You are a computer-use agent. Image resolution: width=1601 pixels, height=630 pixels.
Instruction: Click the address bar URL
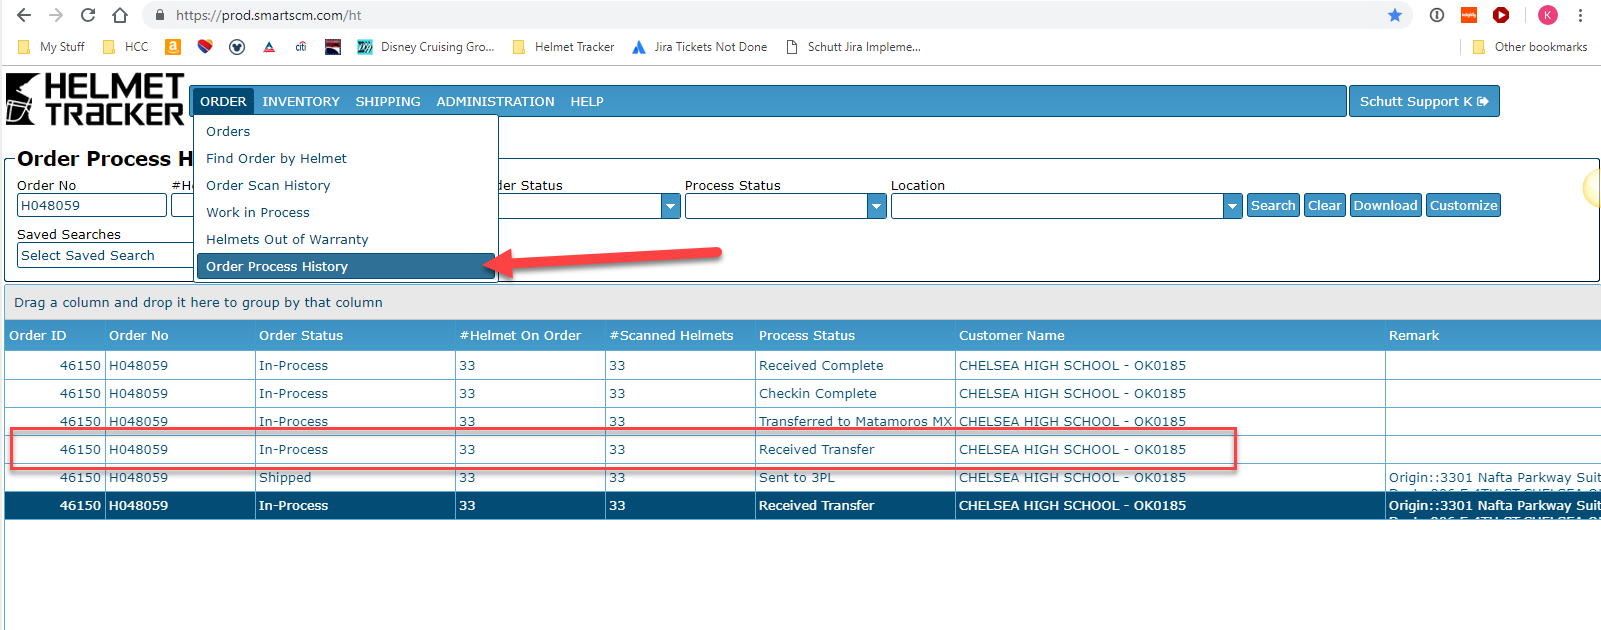(269, 15)
